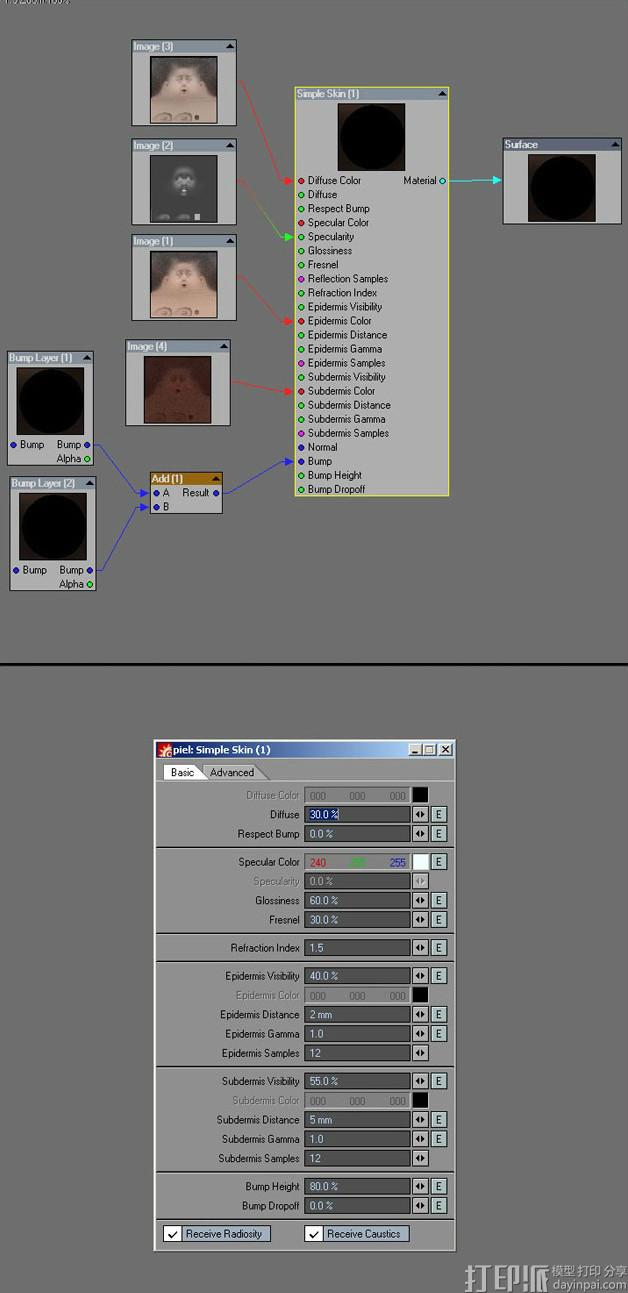Image resolution: width=628 pixels, height=1293 pixels.
Task: Click the Bump Dropoff input socket dot
Action: coord(301,489)
